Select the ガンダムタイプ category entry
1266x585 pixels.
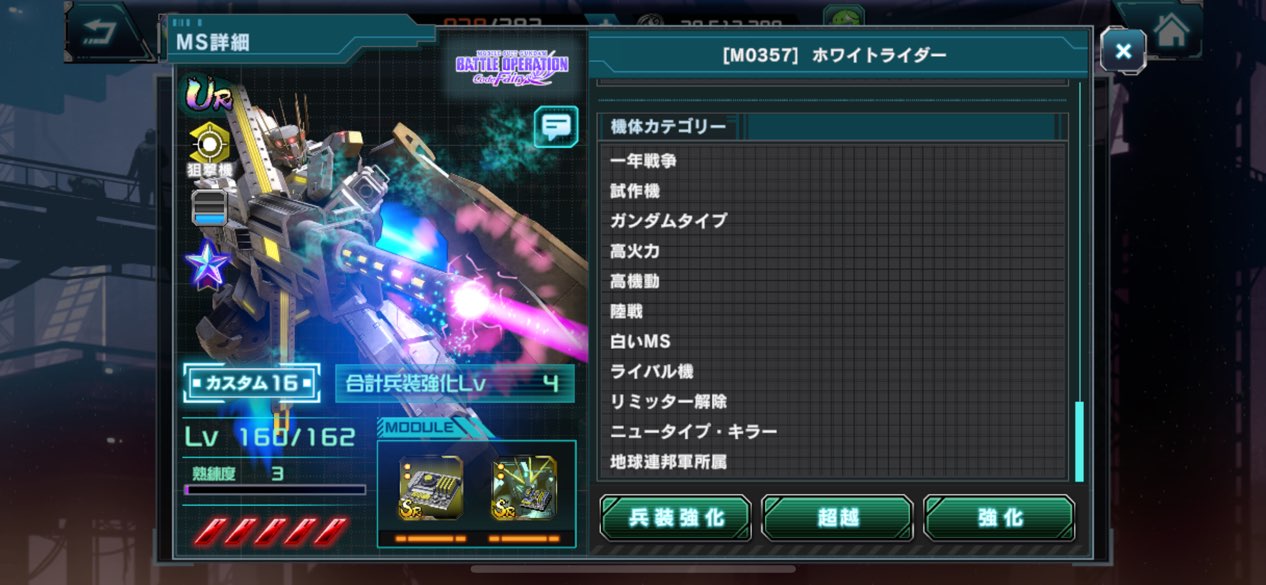tap(668, 221)
